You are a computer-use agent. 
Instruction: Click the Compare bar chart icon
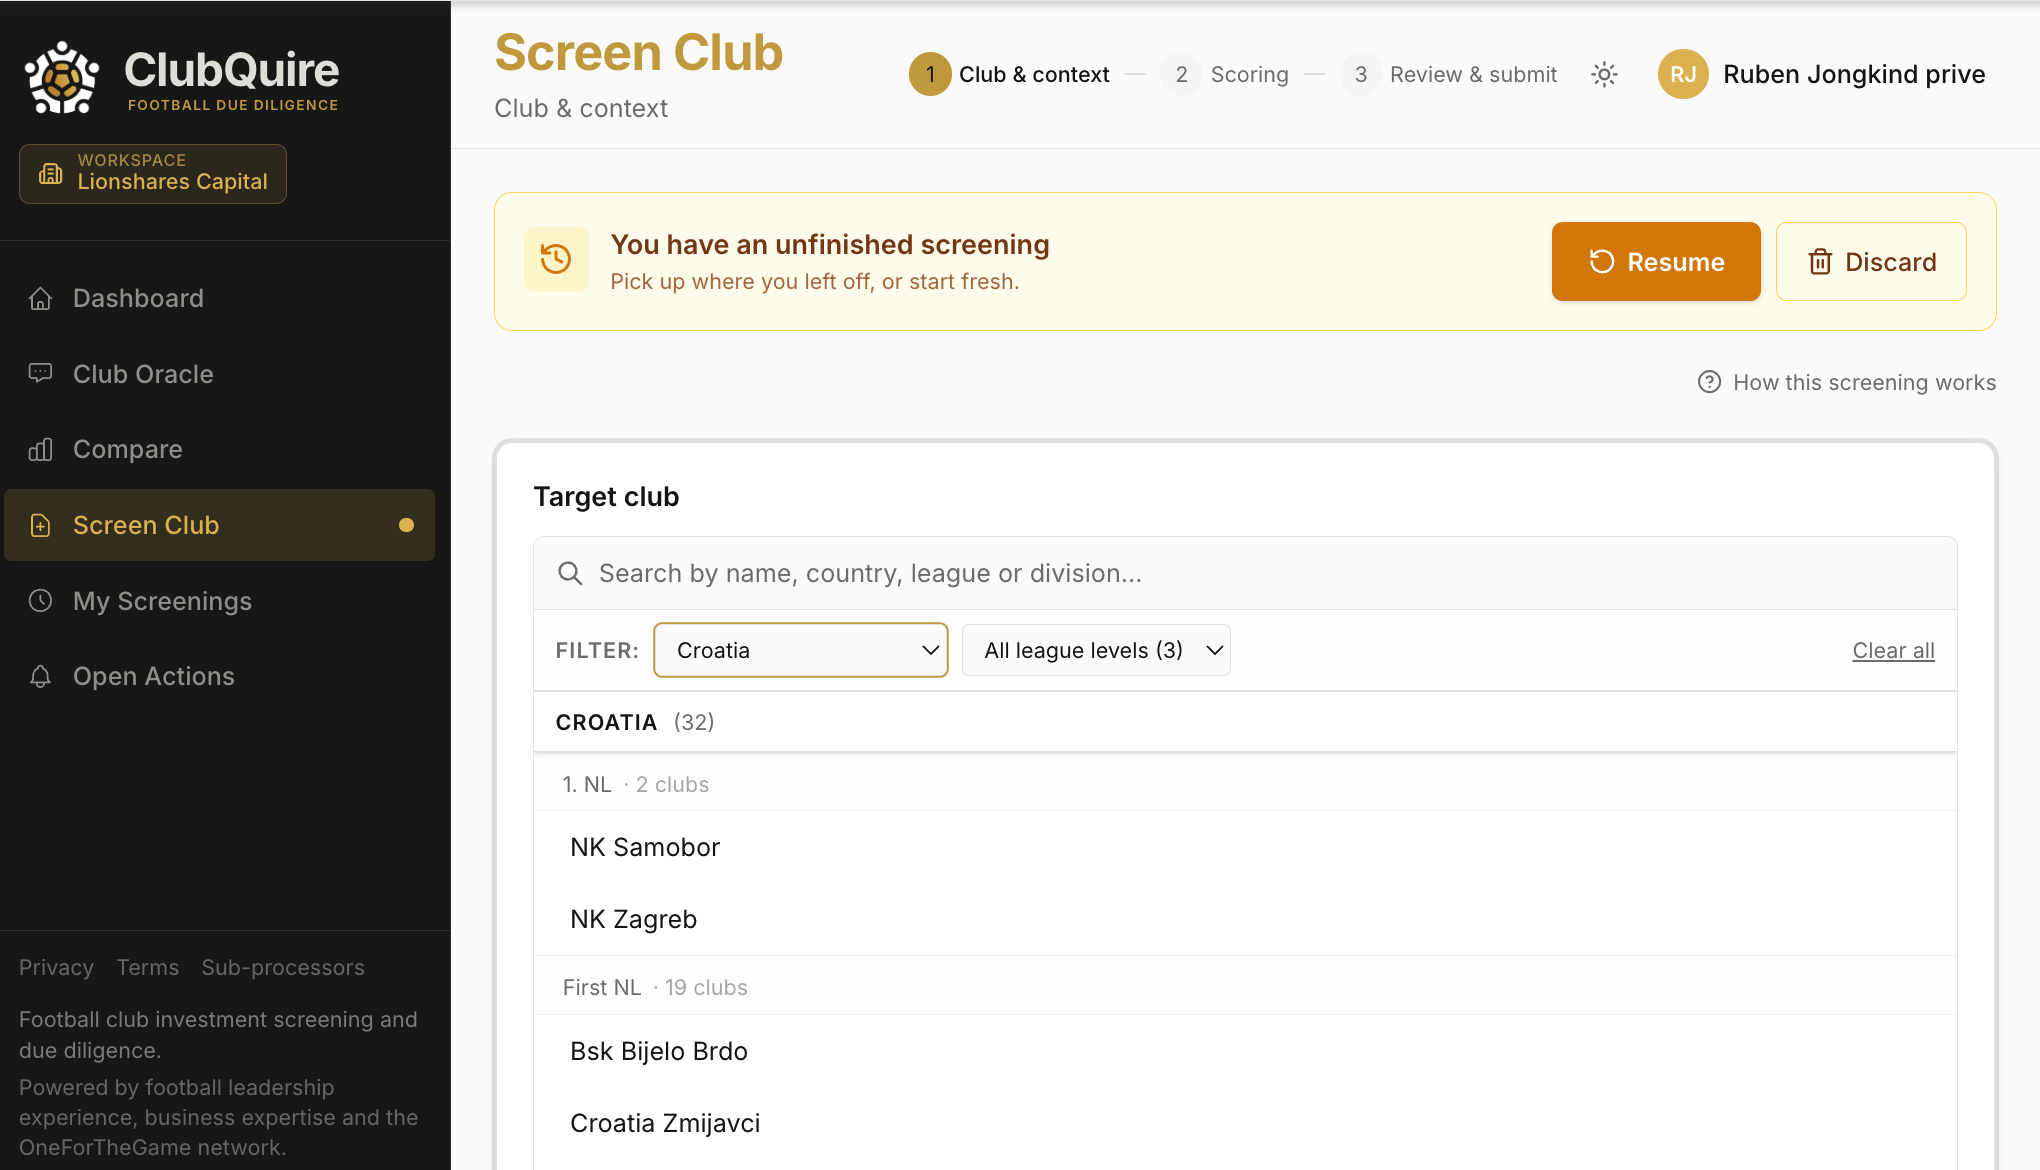click(40, 449)
